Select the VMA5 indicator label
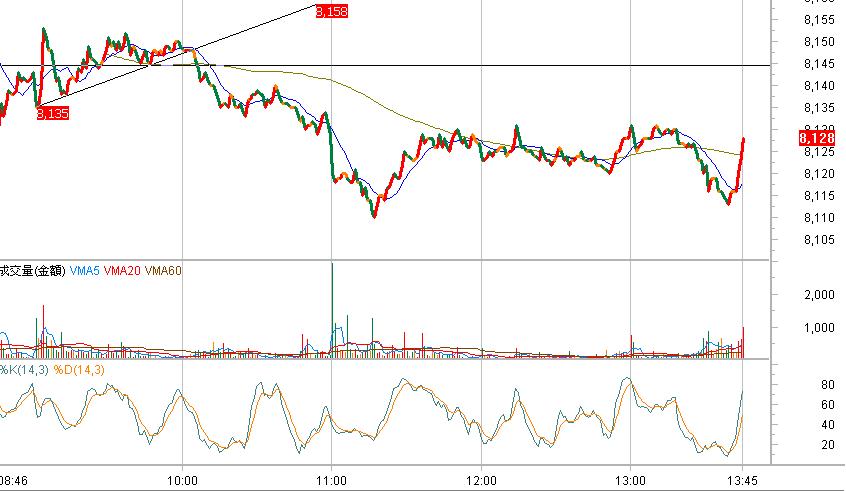The image size is (846, 491). (85, 270)
